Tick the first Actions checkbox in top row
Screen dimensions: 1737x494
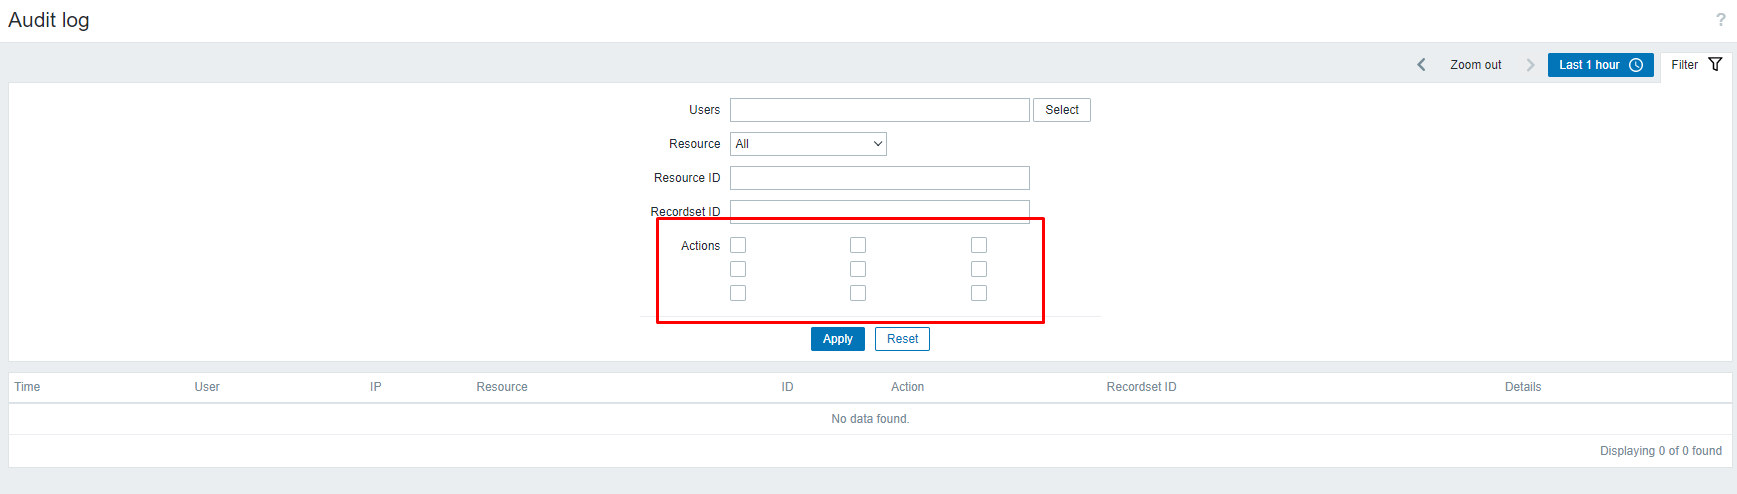pos(738,245)
